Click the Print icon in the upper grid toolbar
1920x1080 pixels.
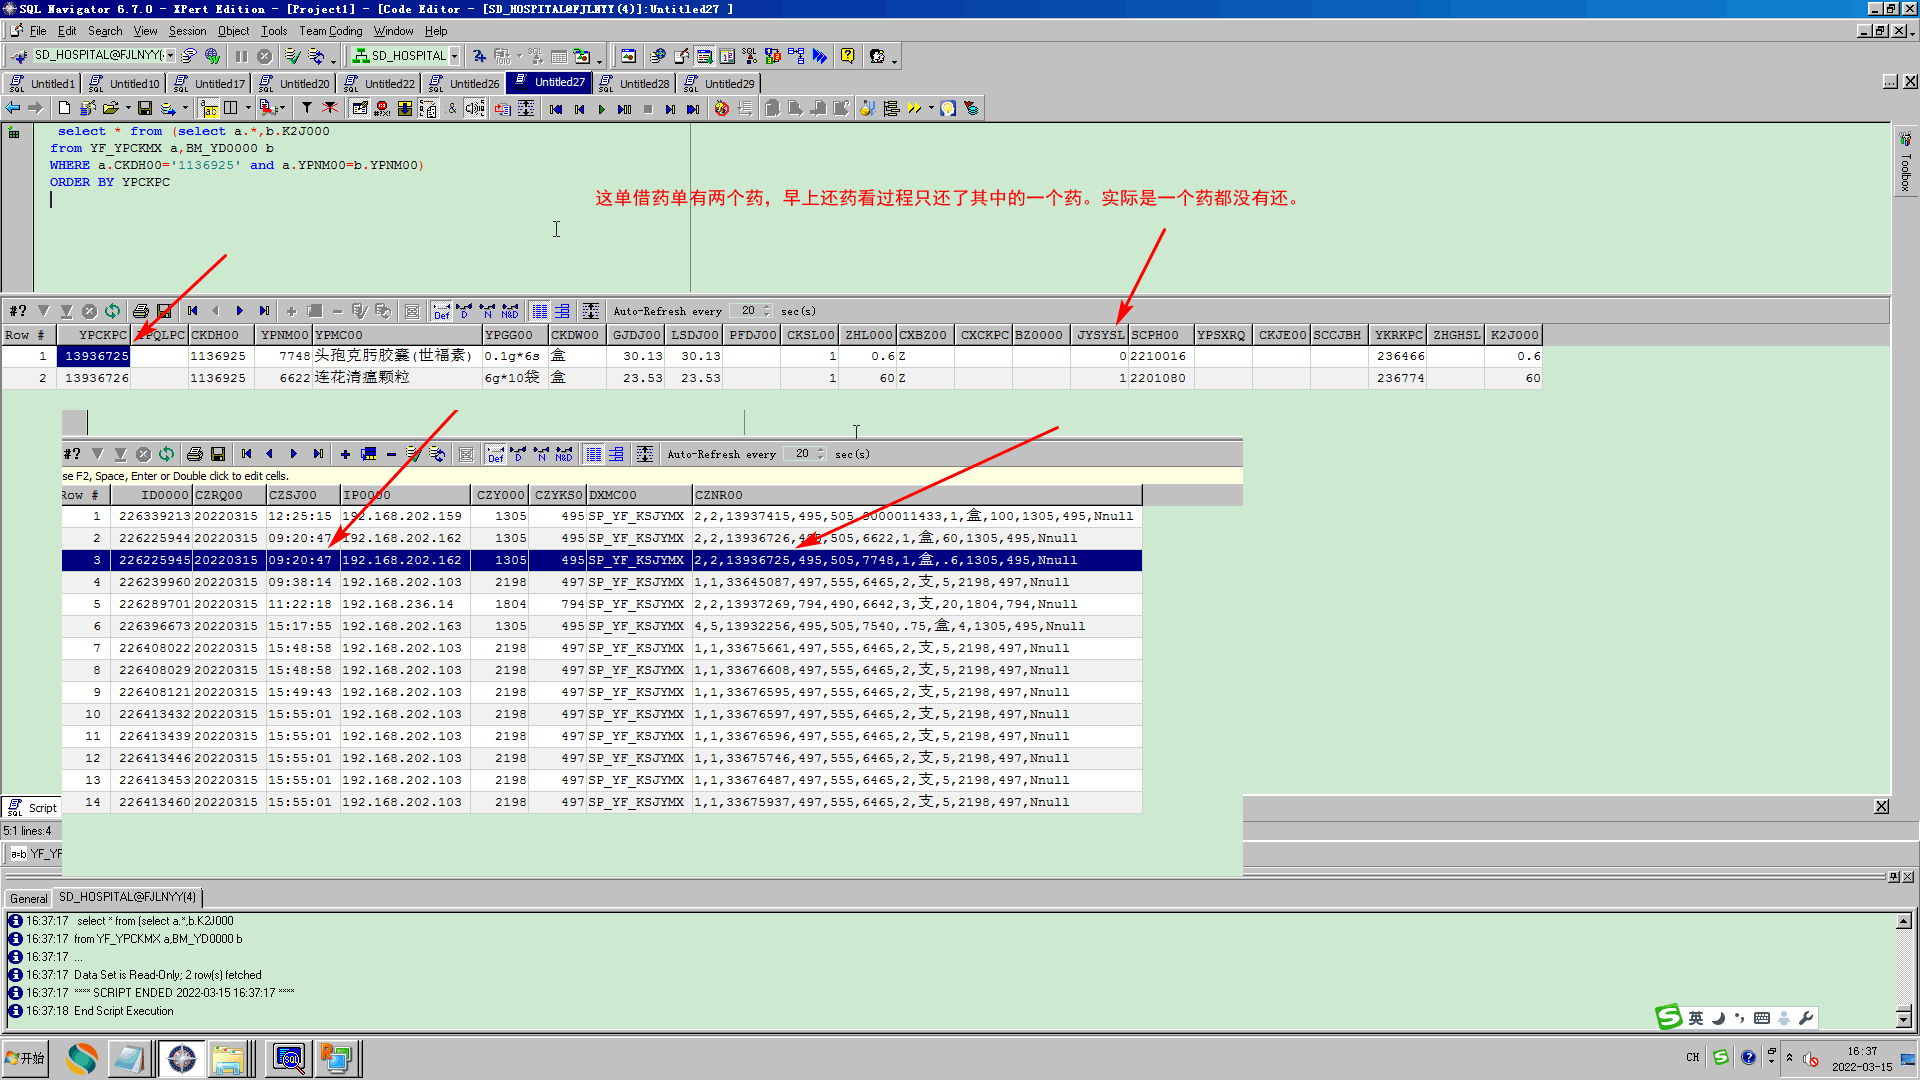pos(141,311)
